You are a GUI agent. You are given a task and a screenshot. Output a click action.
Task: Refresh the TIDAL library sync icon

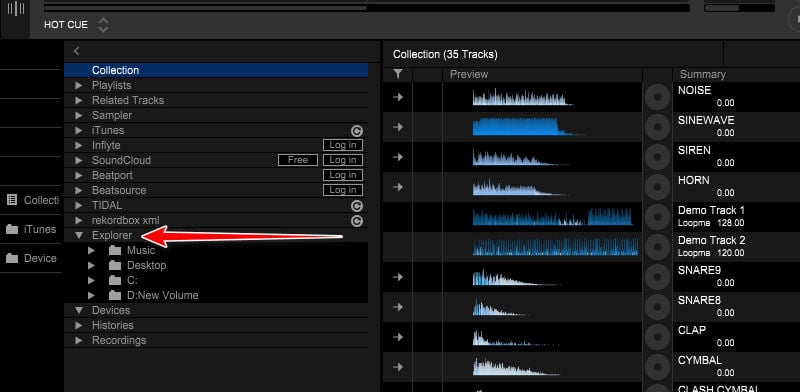pos(357,206)
